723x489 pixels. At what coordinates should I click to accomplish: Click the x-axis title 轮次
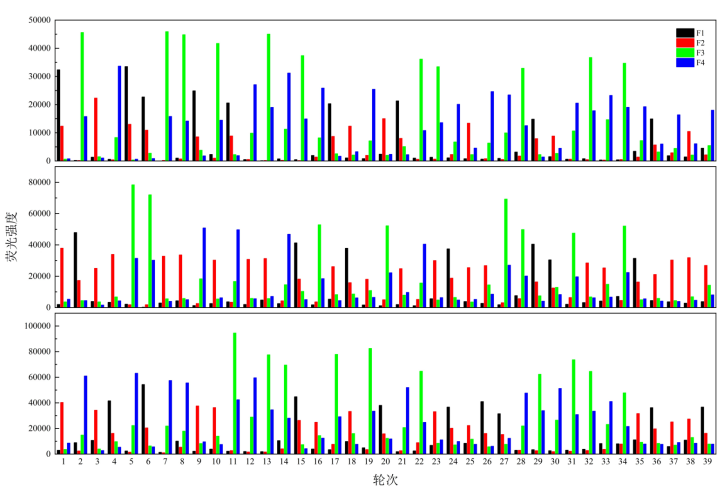385,480
